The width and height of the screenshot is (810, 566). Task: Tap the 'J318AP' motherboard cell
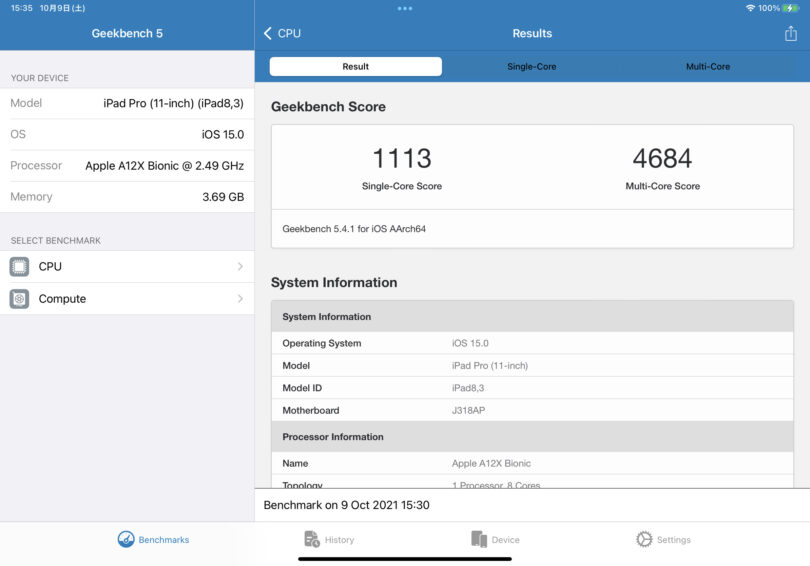click(469, 411)
